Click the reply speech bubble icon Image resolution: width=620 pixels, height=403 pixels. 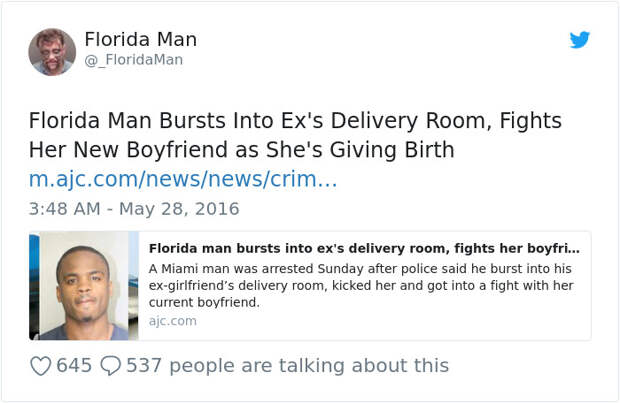click(x=112, y=366)
